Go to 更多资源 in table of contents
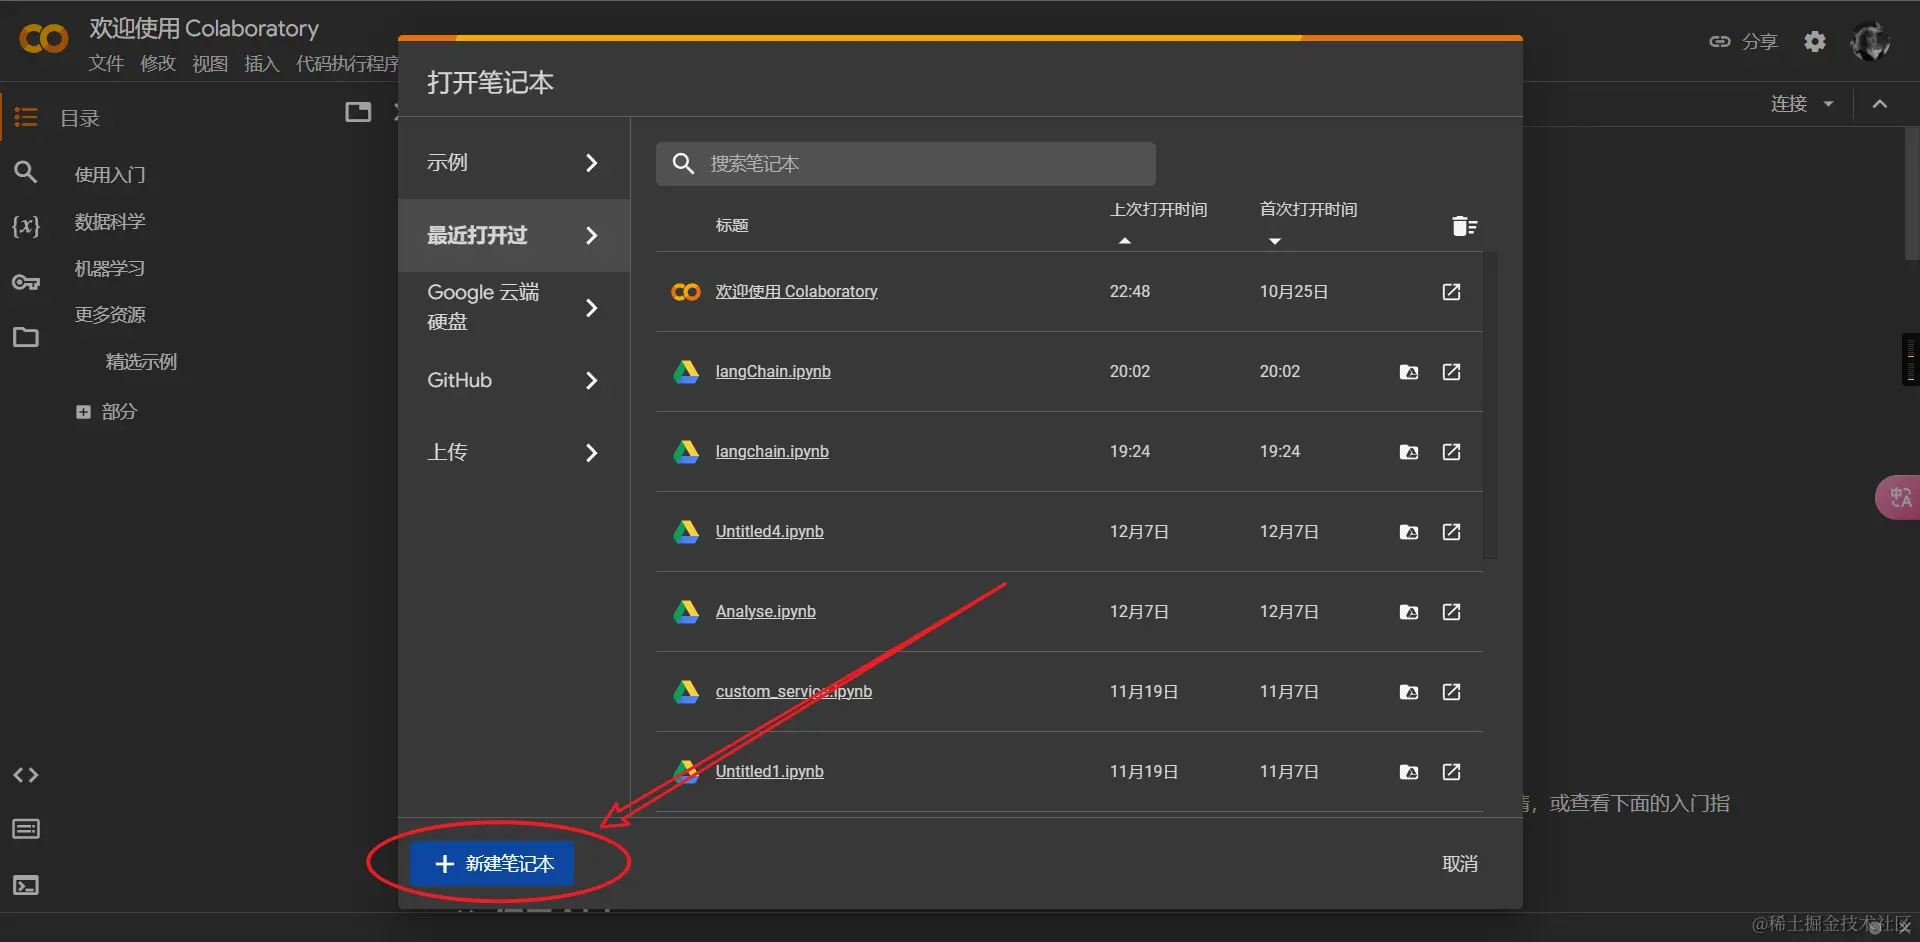1920x942 pixels. pyautogui.click(x=110, y=315)
